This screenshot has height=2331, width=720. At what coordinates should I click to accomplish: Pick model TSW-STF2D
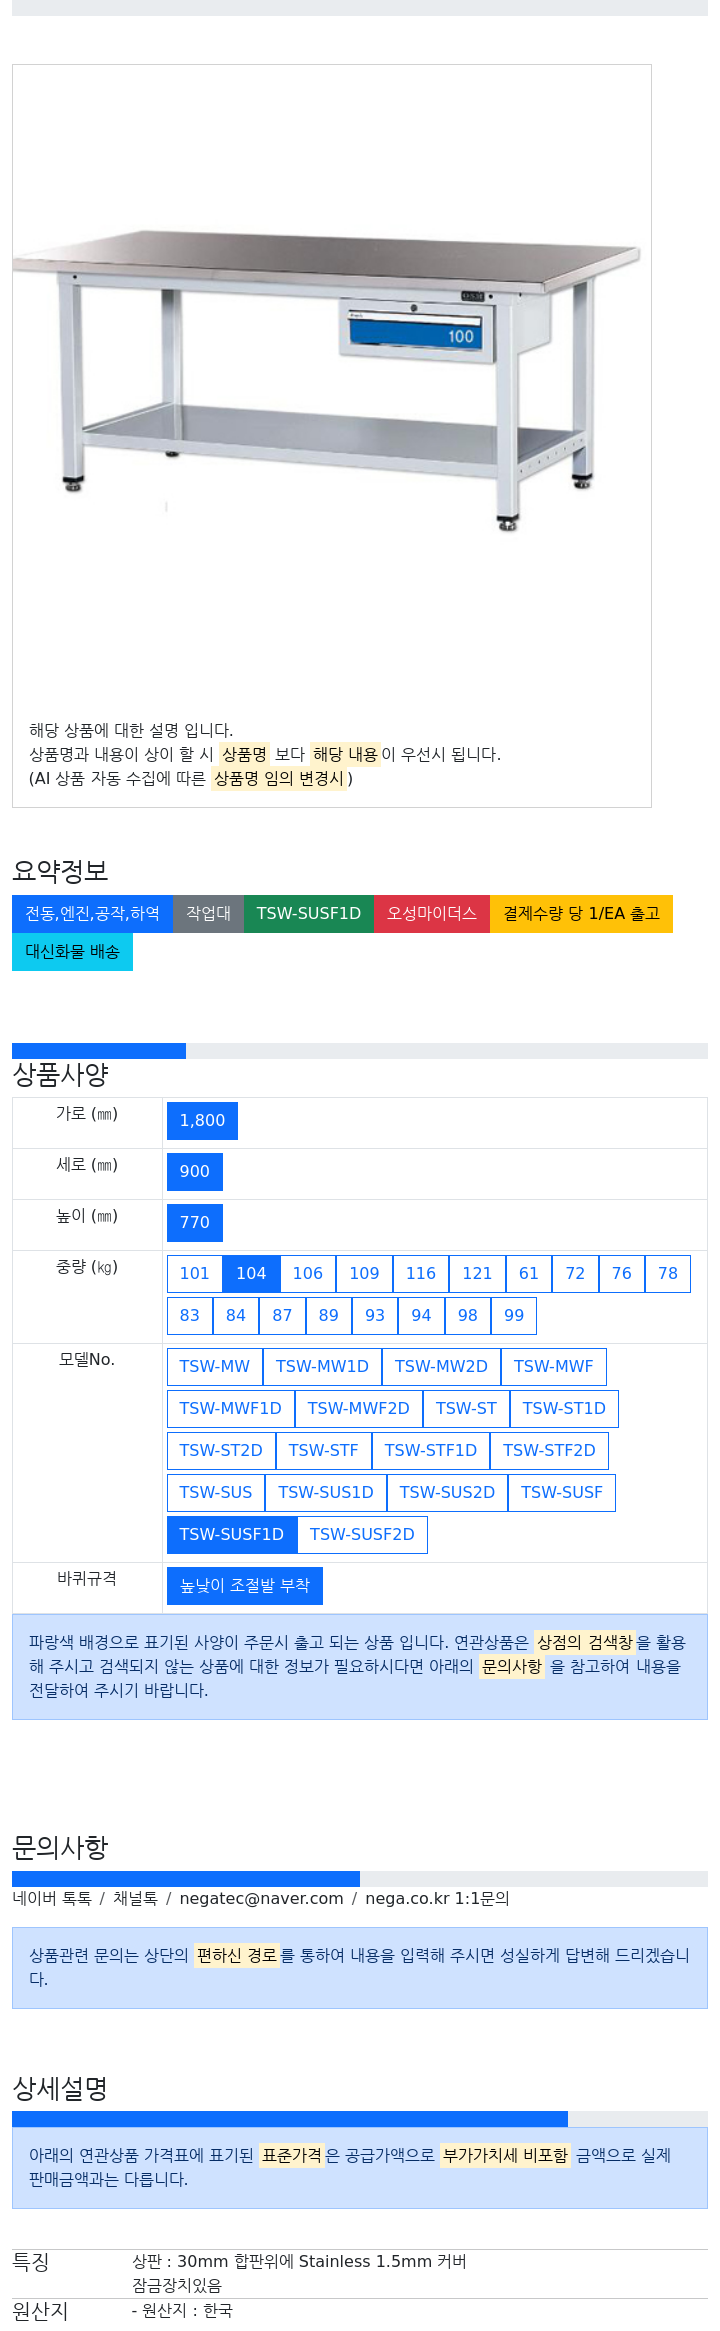point(549,1450)
